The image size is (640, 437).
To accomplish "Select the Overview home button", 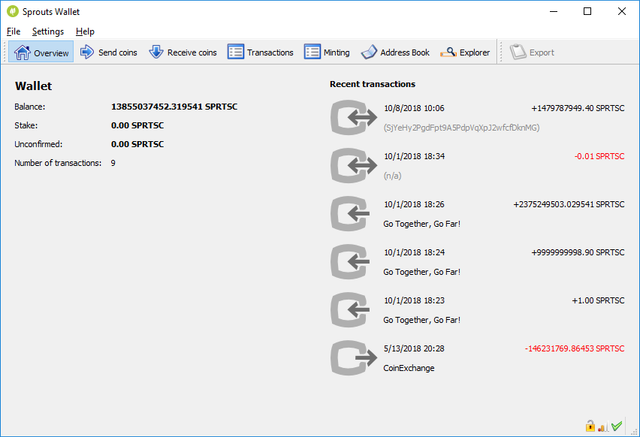I will [x=41, y=52].
